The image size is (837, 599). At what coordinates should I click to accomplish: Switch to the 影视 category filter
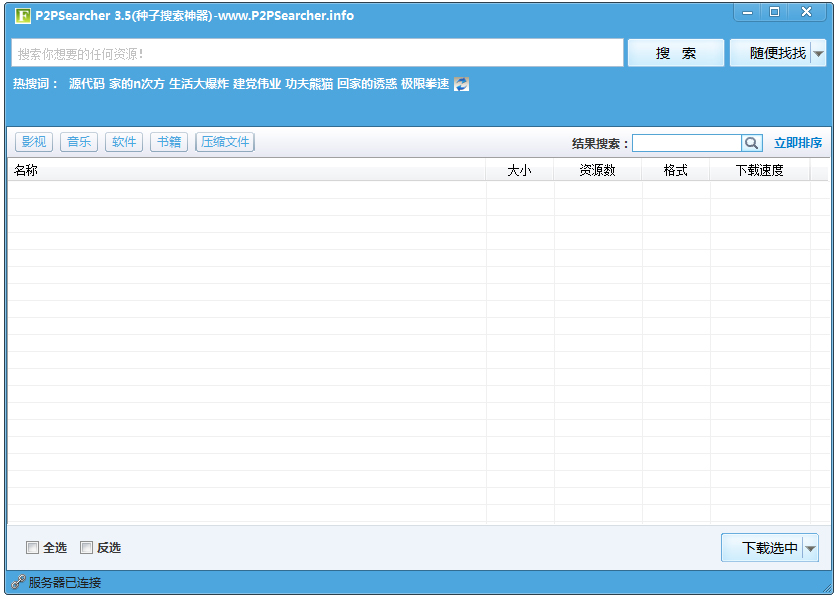point(33,141)
